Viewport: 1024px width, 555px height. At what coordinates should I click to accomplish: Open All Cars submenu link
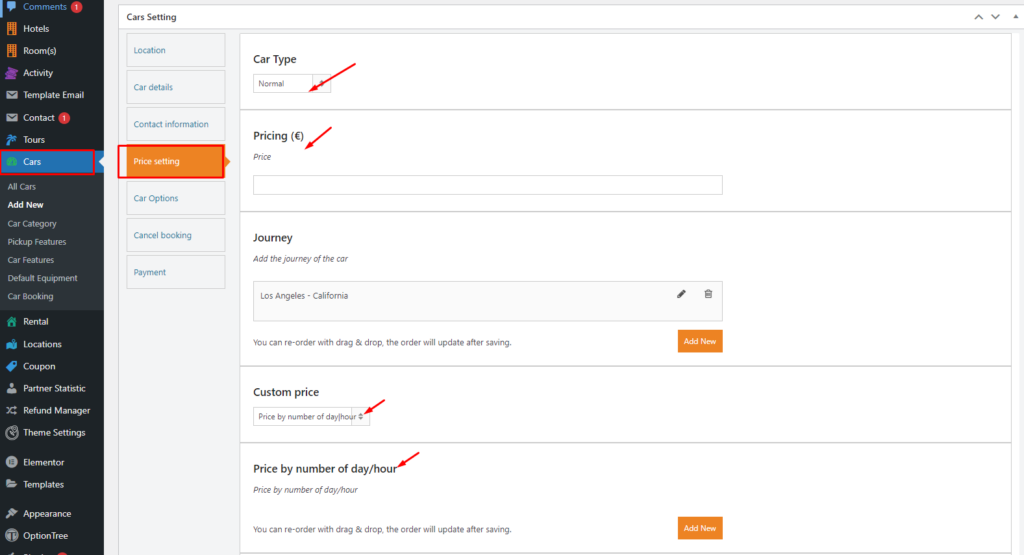(x=22, y=187)
